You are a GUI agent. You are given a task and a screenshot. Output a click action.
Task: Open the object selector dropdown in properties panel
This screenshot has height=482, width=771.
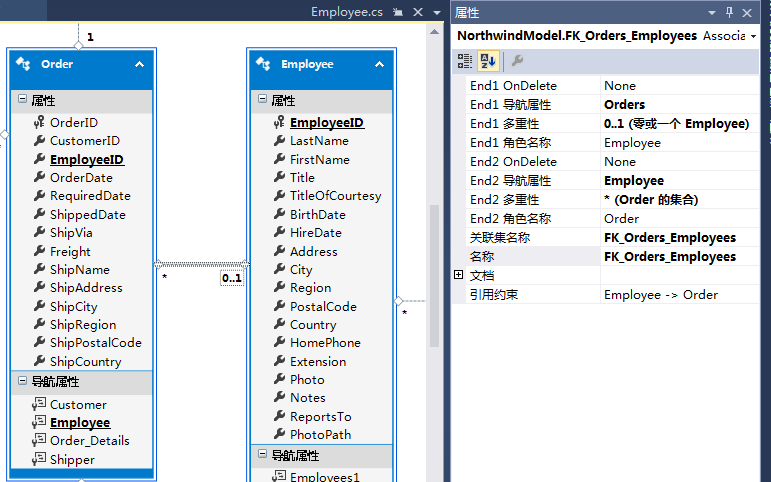[x=753, y=36]
